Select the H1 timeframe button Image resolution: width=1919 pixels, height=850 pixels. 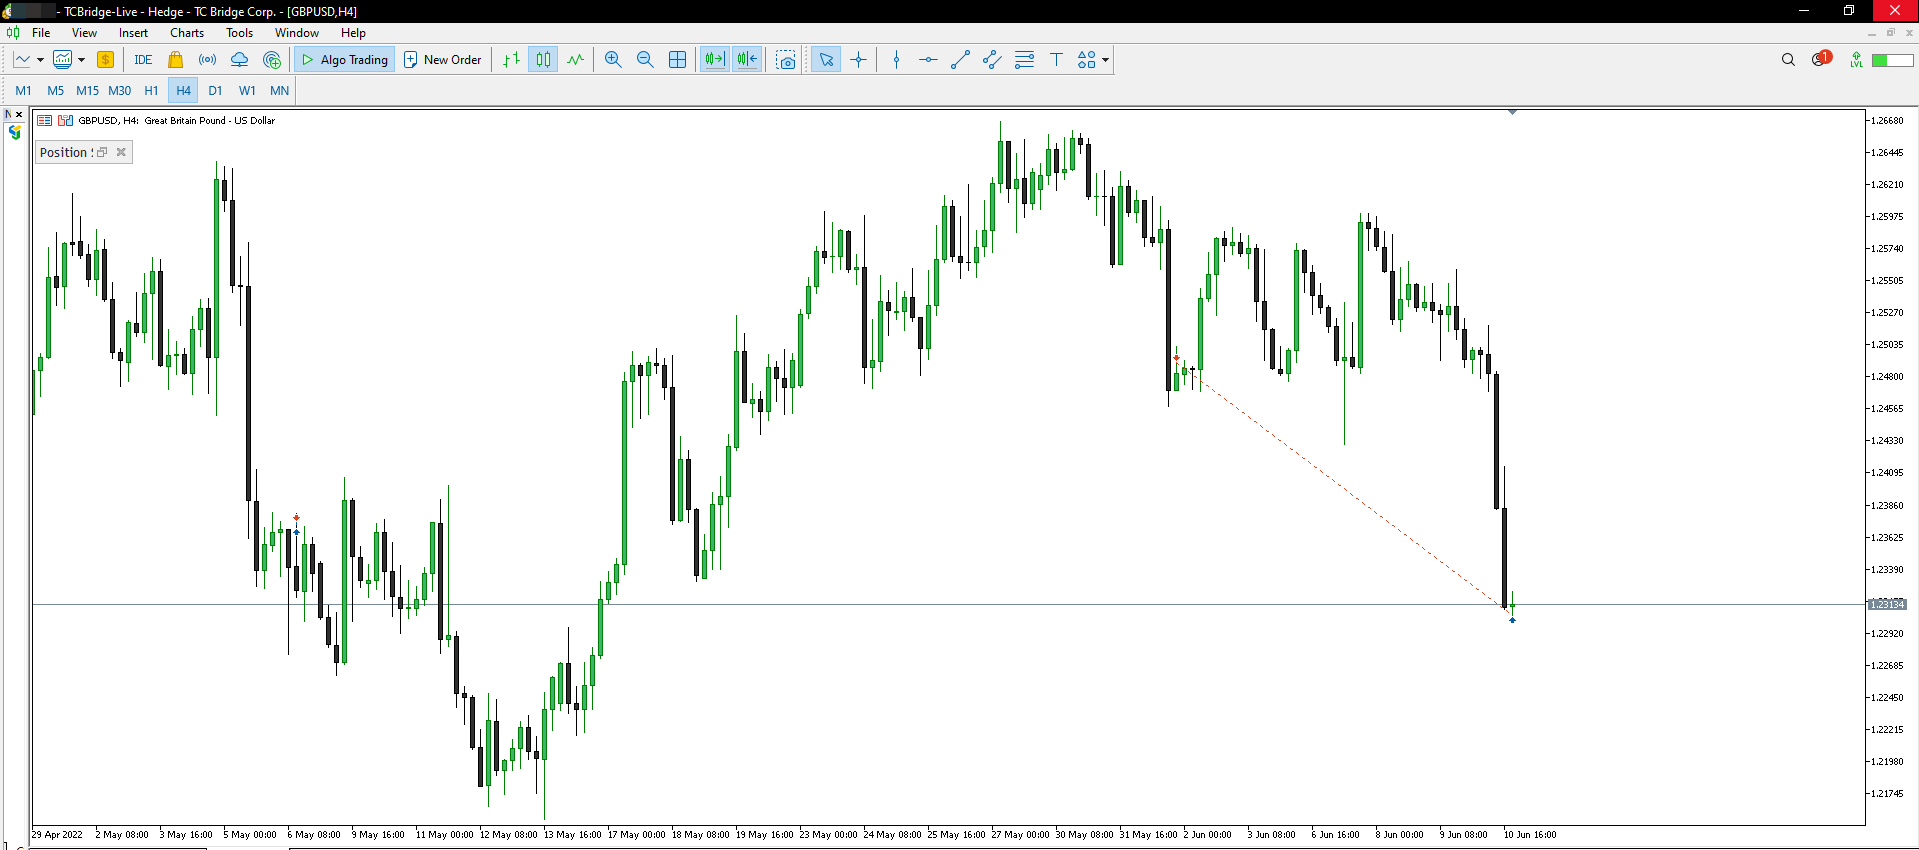(x=151, y=91)
